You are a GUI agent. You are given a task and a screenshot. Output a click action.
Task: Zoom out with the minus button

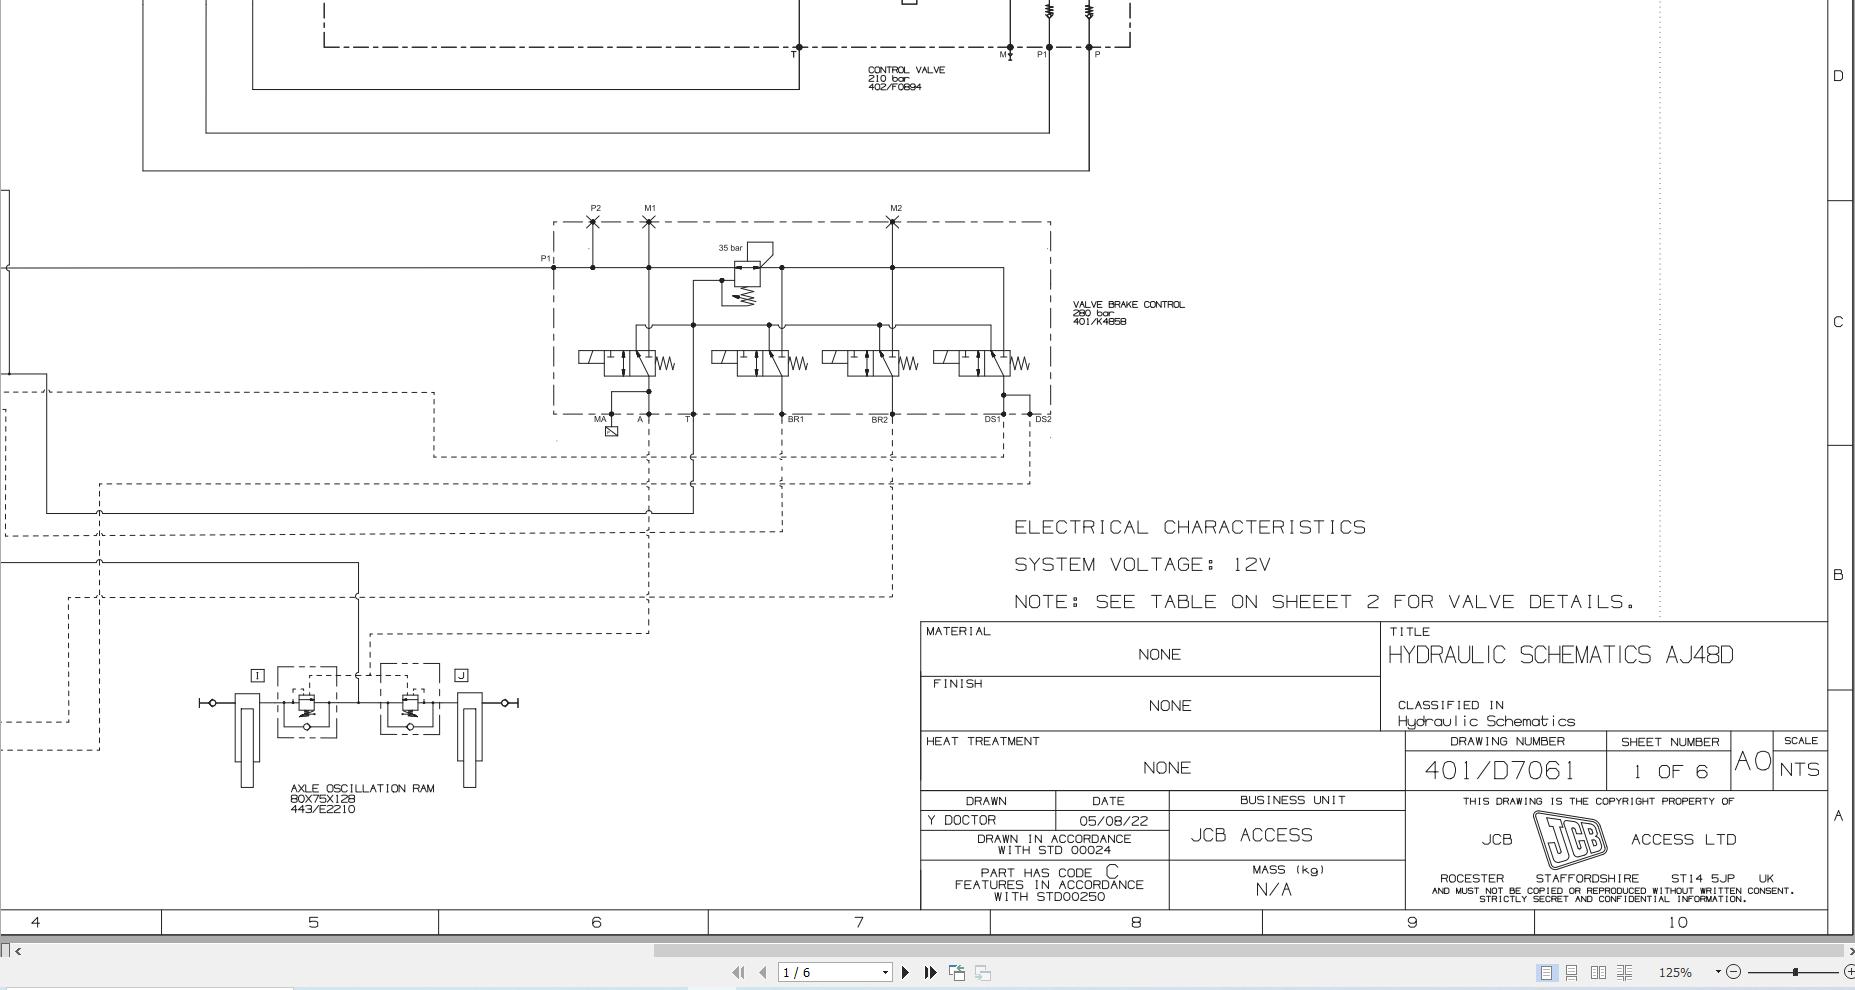click(x=1734, y=972)
